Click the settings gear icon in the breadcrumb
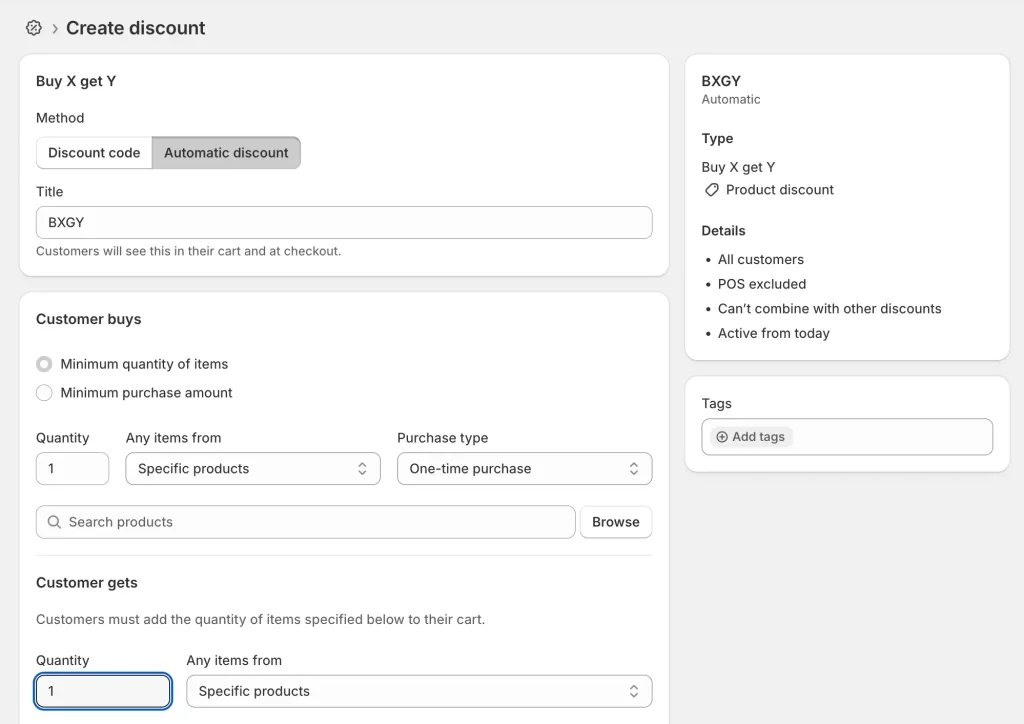 coord(33,28)
